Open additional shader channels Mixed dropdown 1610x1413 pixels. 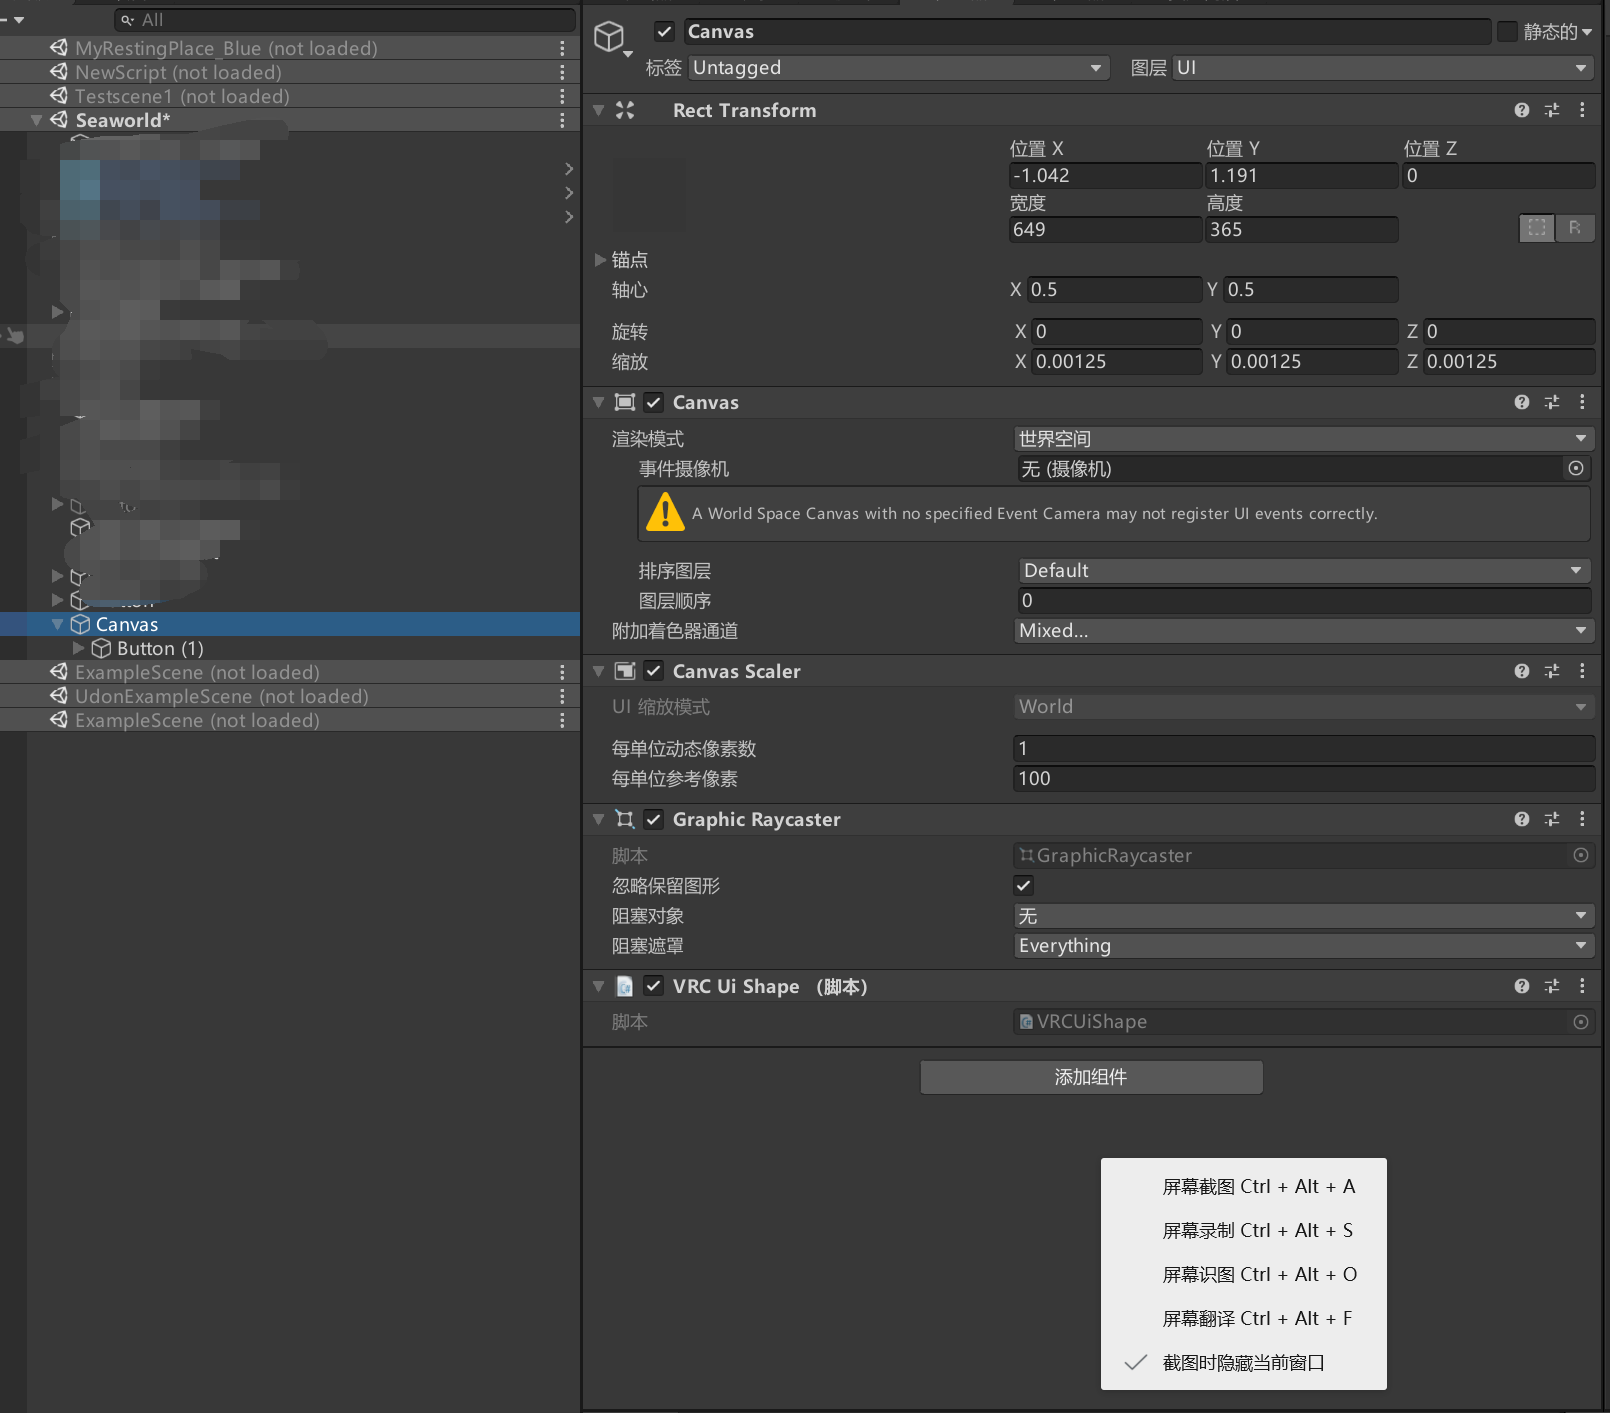pyautogui.click(x=1304, y=631)
